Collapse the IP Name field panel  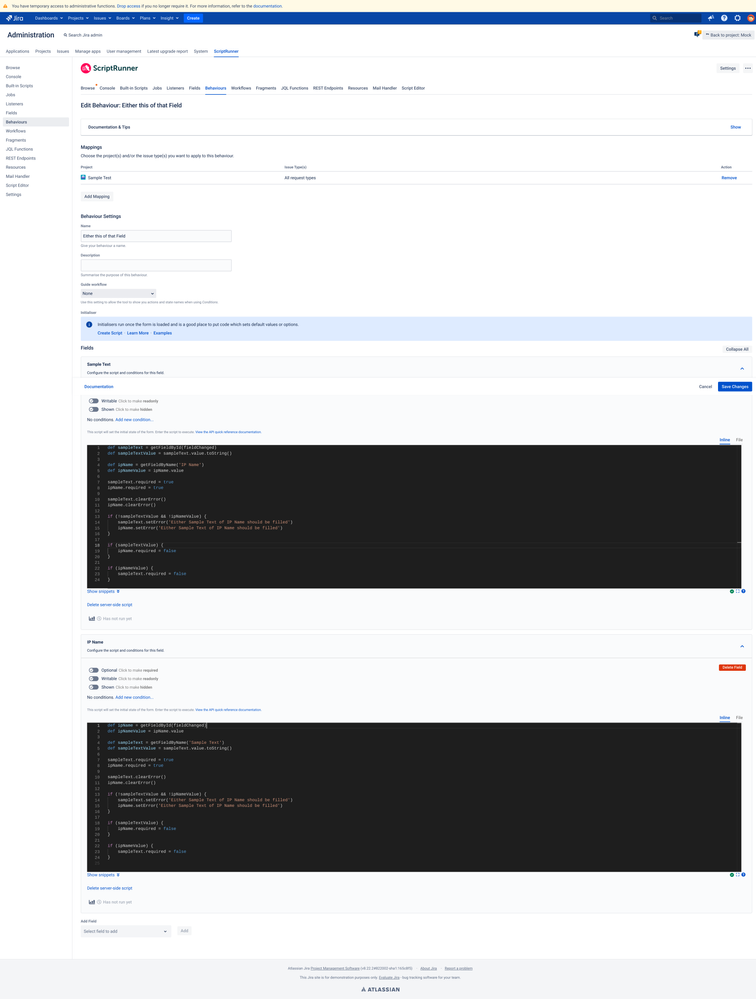point(740,646)
